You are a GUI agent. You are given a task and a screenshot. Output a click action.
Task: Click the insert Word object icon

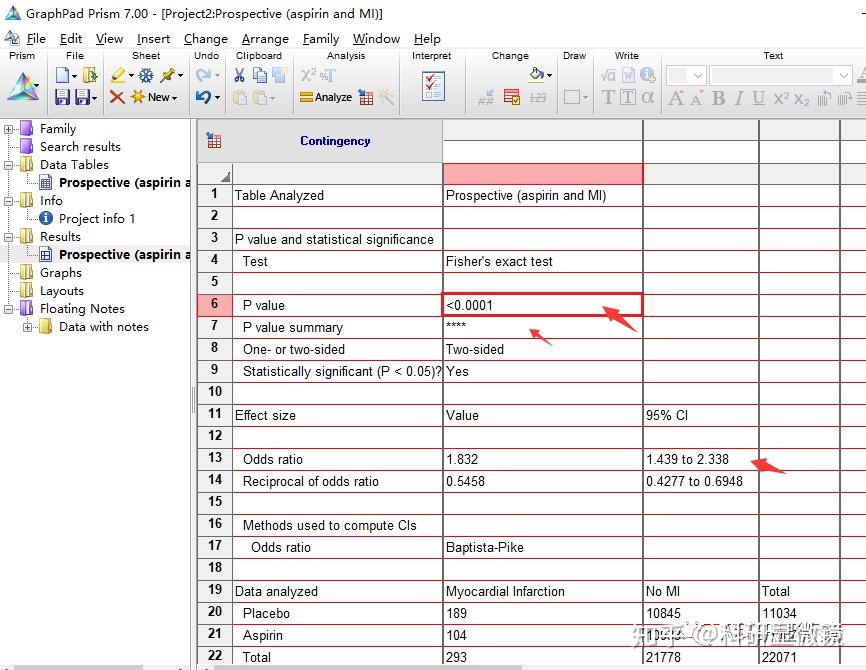tap(629, 75)
